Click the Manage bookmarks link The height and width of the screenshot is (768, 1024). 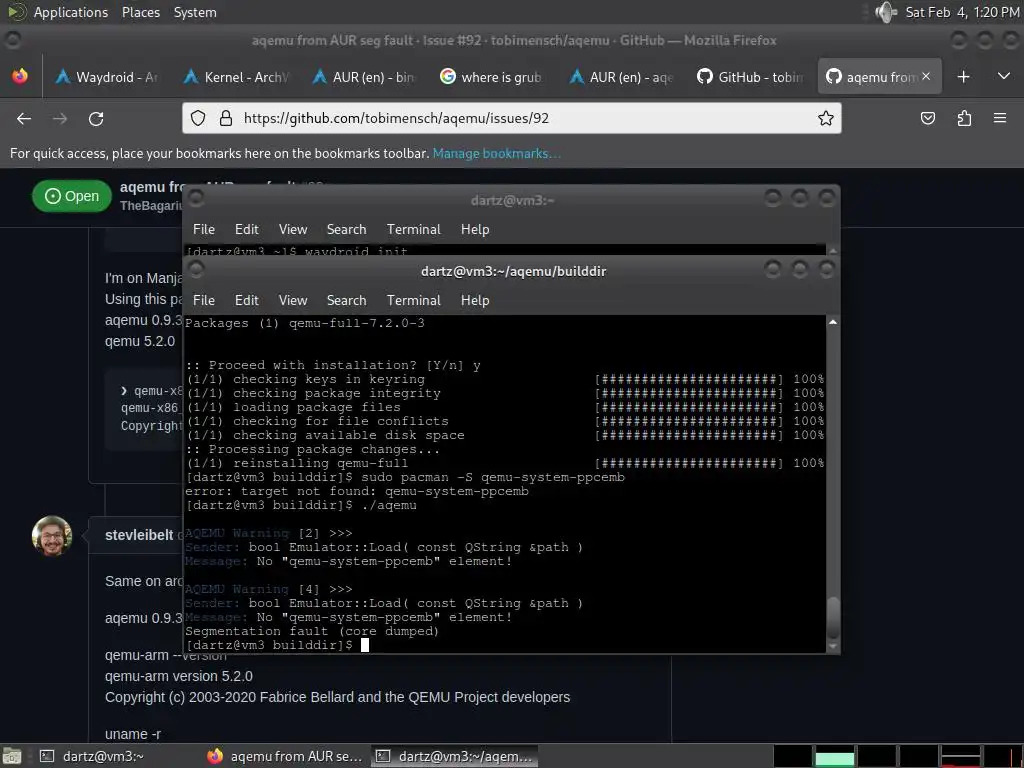coord(496,153)
